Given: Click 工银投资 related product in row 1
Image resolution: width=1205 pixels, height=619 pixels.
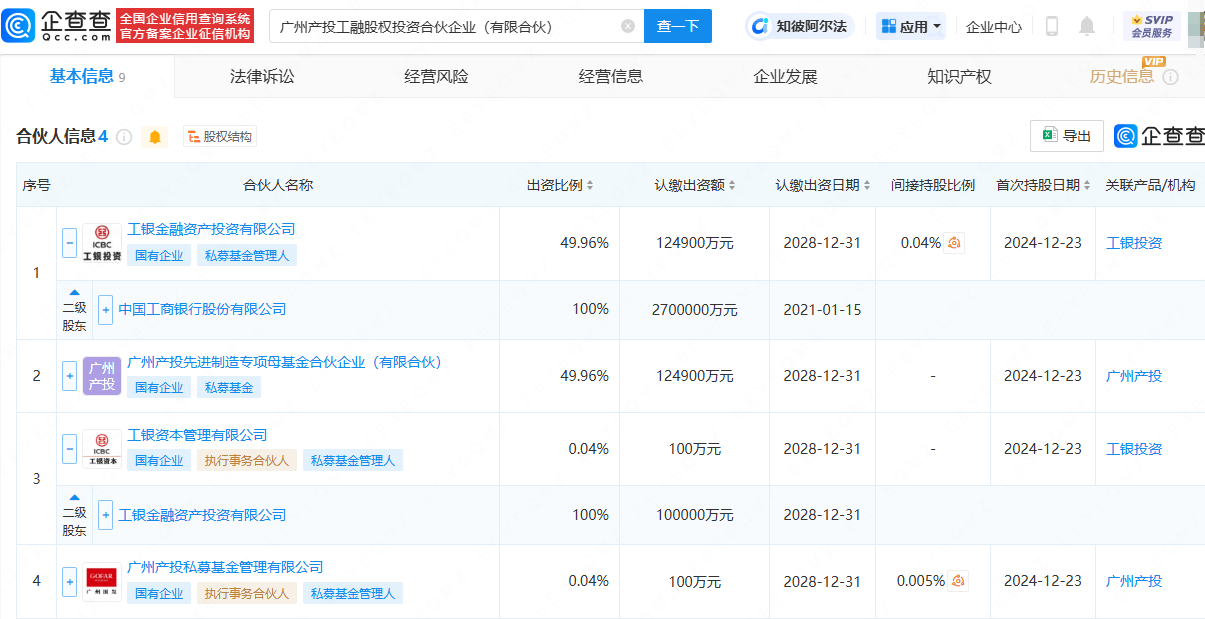Looking at the screenshot, I should pos(1134,243).
